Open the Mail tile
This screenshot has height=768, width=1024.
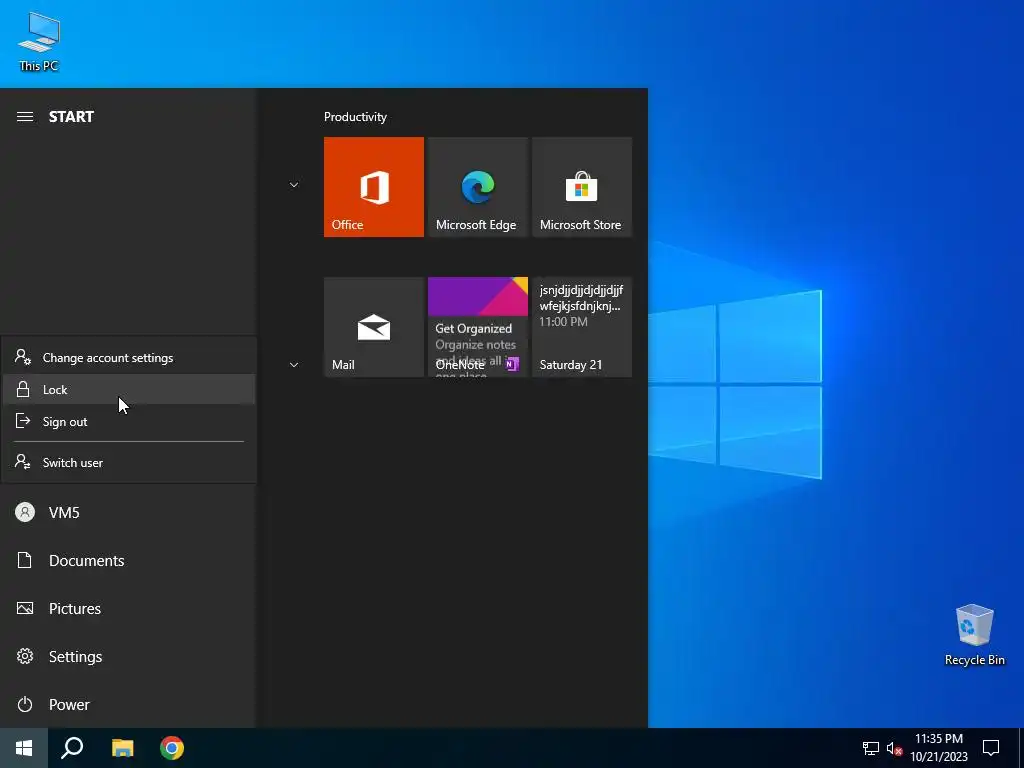(x=374, y=327)
